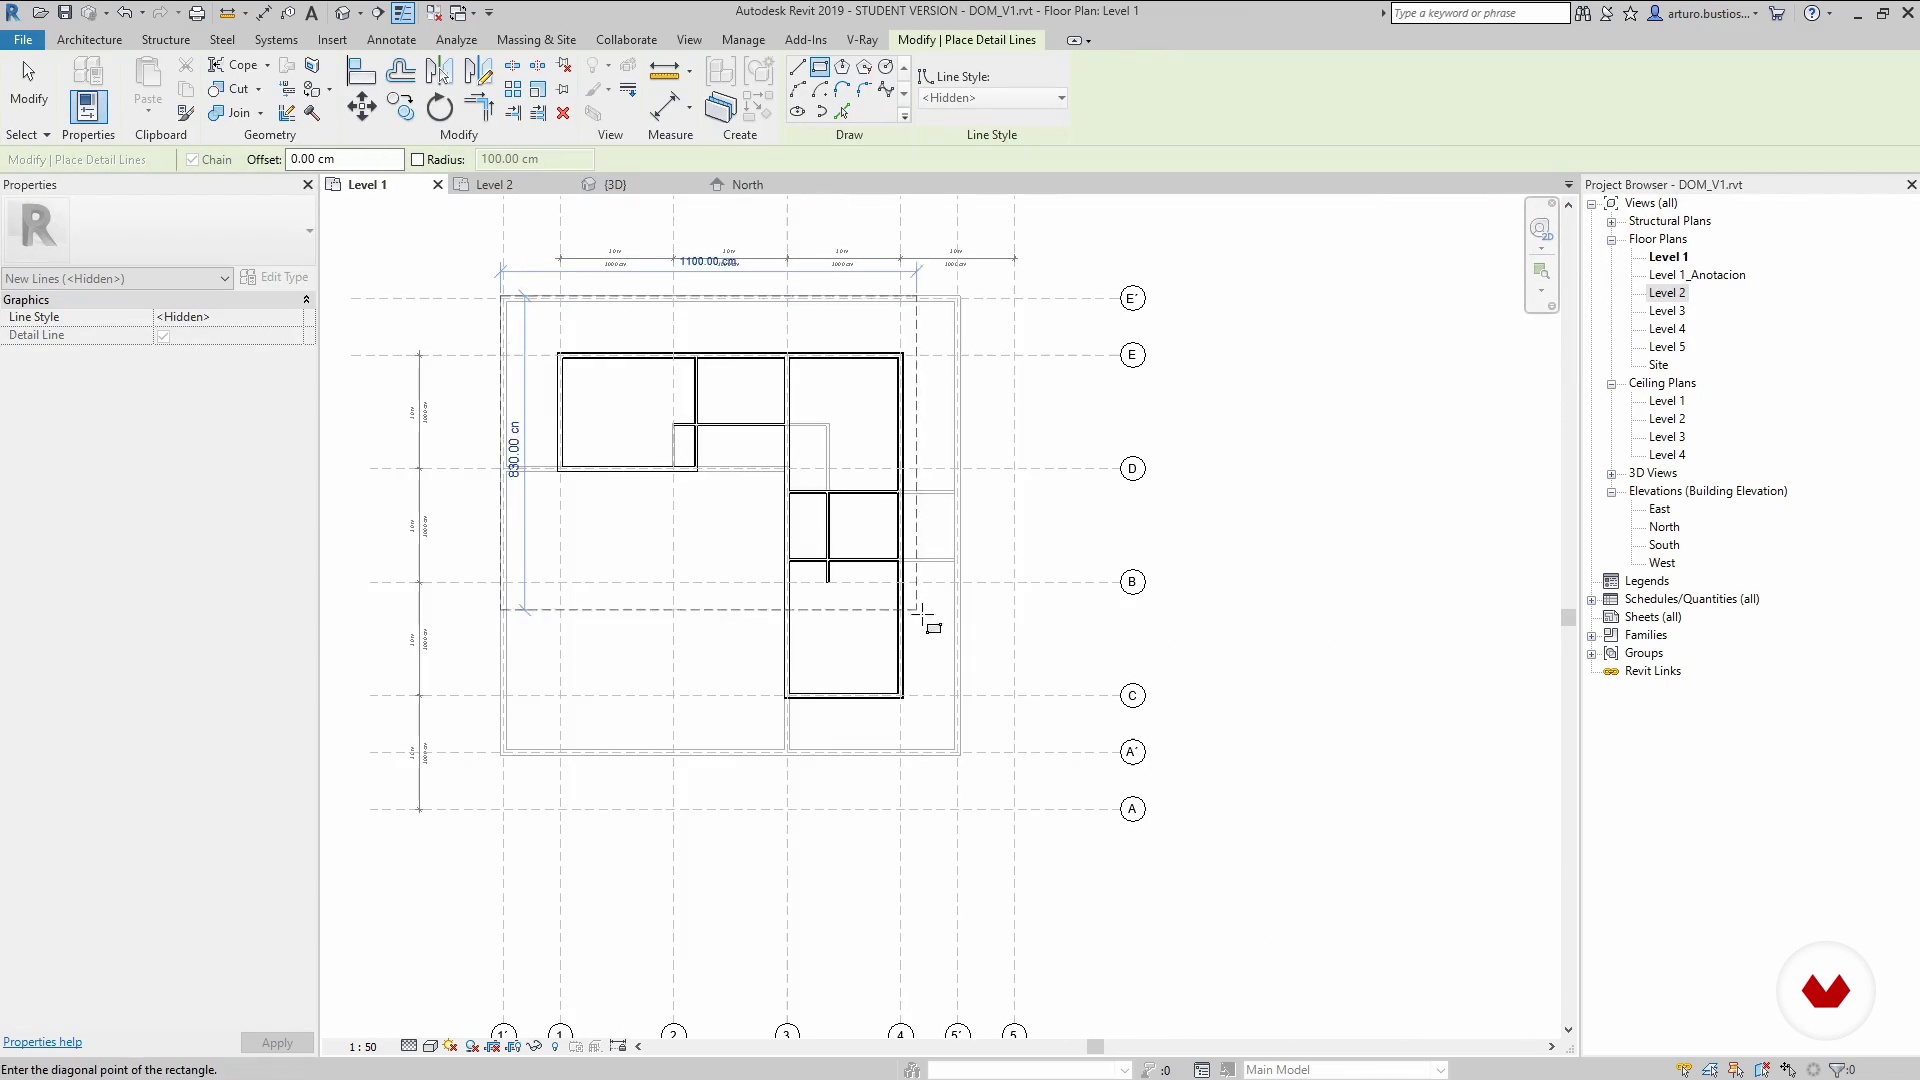
Task: Switch to the Massing & Site tab
Action: coord(536,40)
